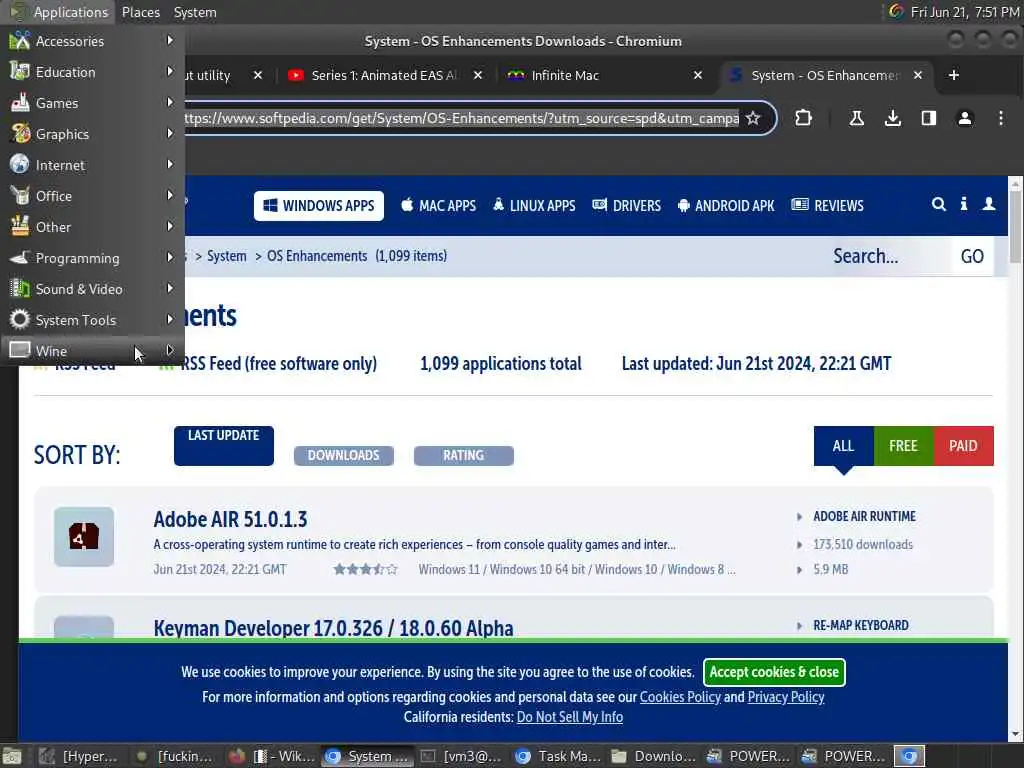This screenshot has width=1024, height=768.
Task: Go to ANDROID APK section
Action: (x=726, y=206)
